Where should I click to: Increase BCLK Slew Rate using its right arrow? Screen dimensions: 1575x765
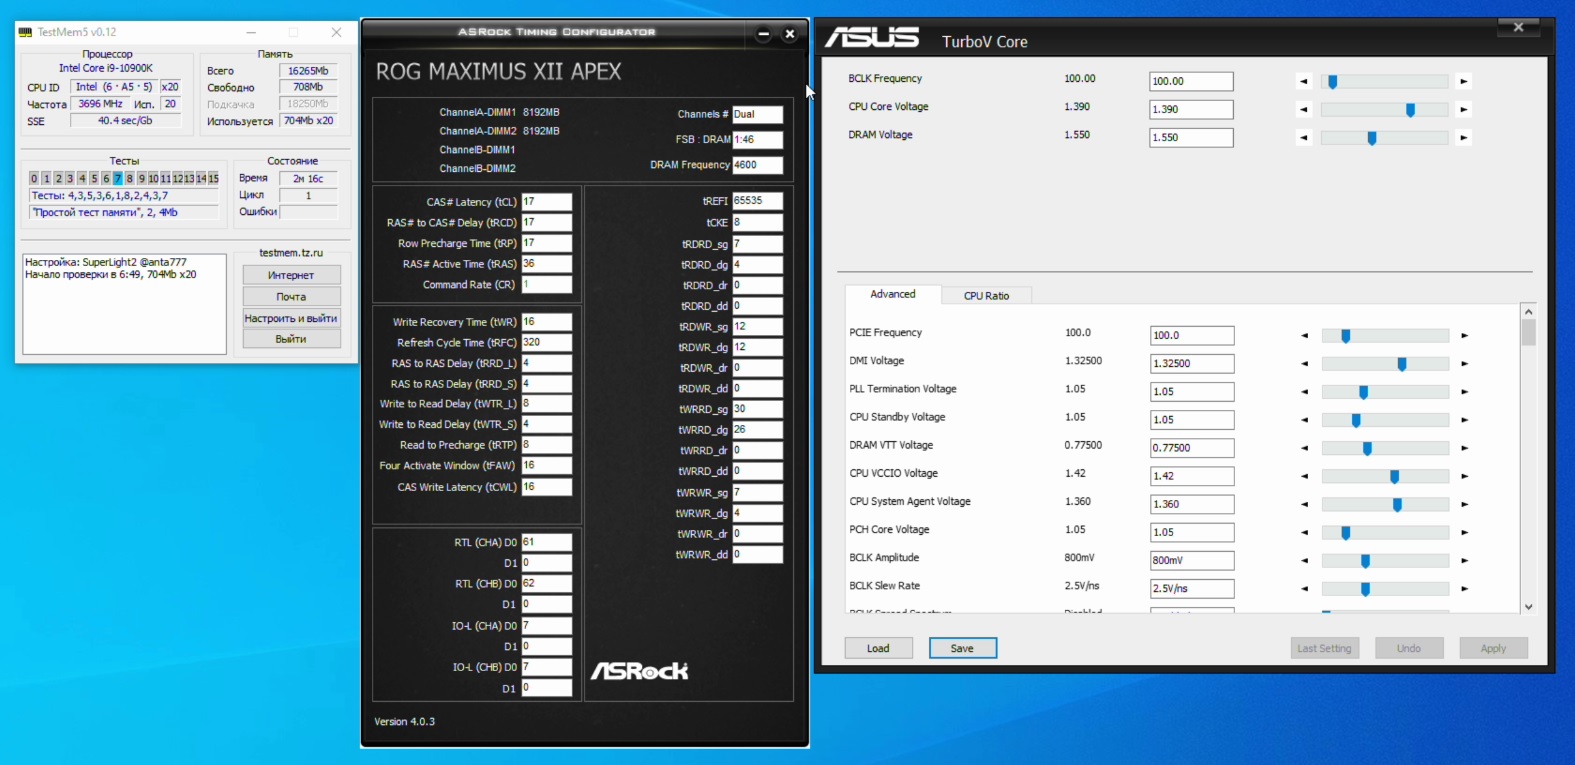1465,588
